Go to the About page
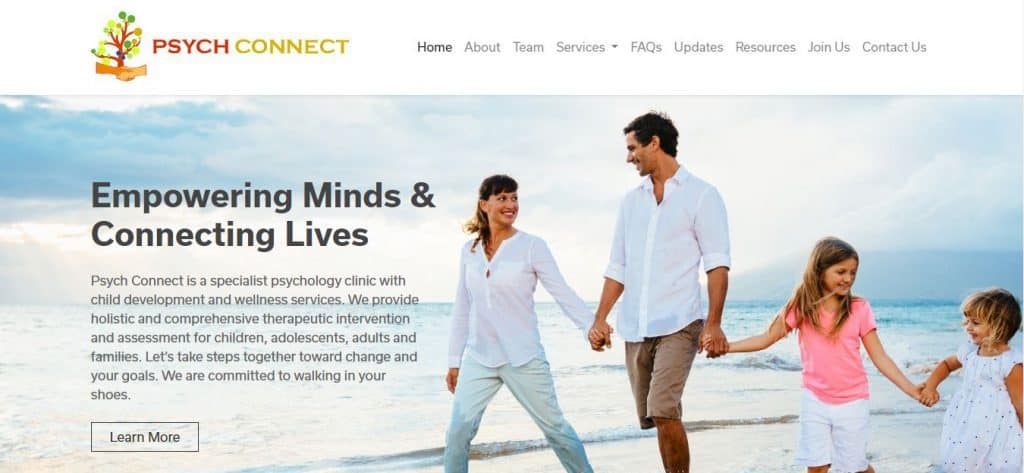Viewport: 1024px width, 473px height. (482, 47)
